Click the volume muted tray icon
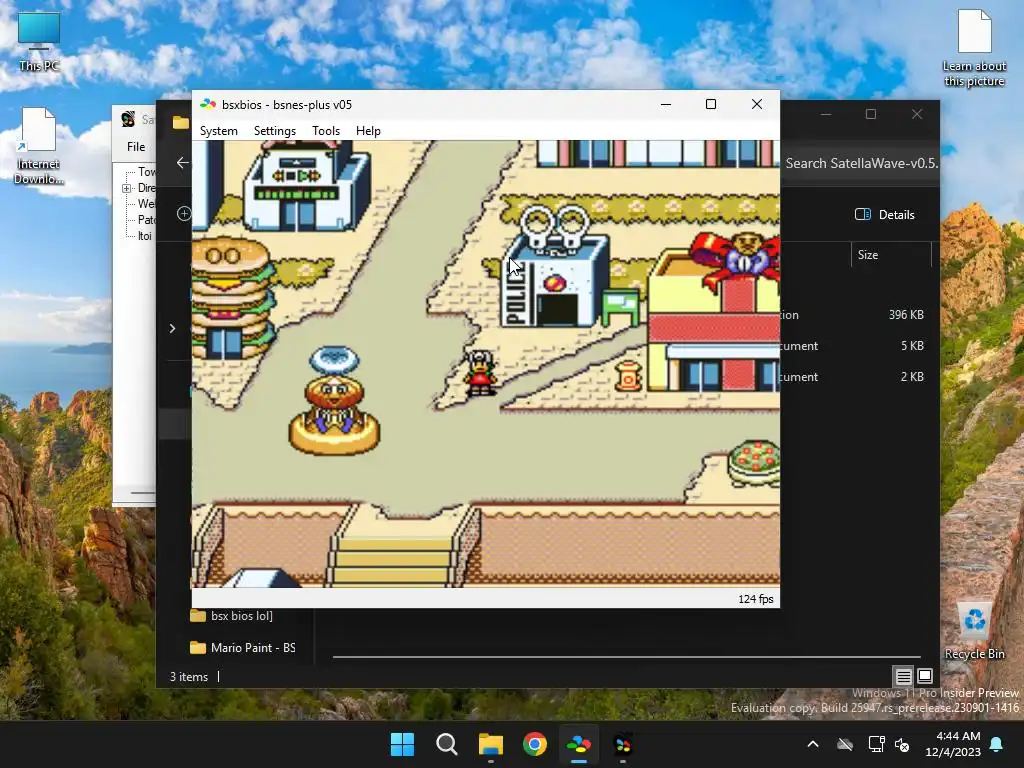Screen dimensions: 1024x768 [x=902, y=744]
